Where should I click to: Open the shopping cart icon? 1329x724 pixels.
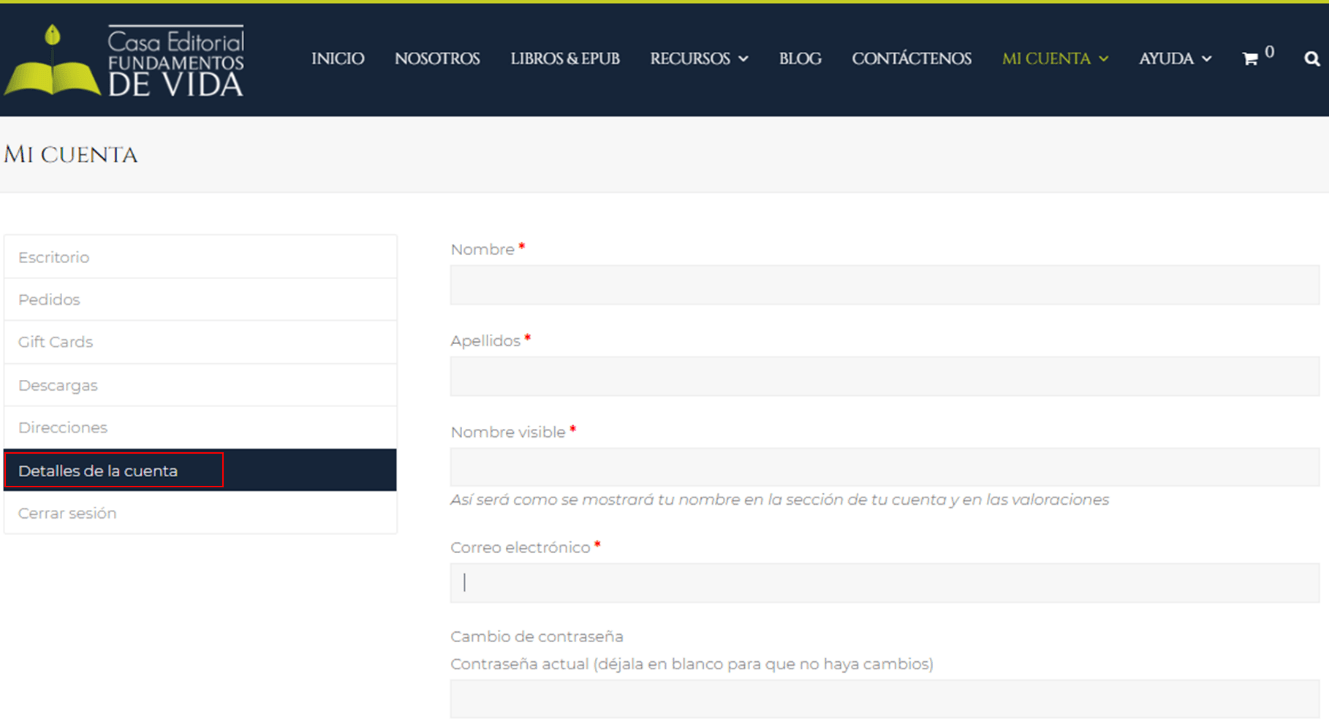(x=1250, y=59)
